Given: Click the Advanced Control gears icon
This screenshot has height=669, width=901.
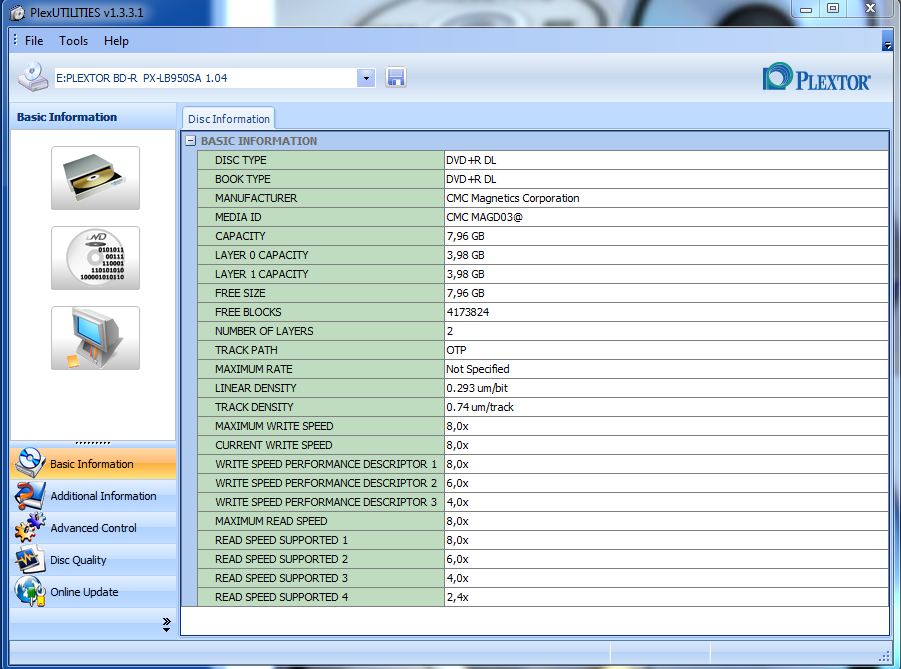Looking at the screenshot, I should point(30,528).
